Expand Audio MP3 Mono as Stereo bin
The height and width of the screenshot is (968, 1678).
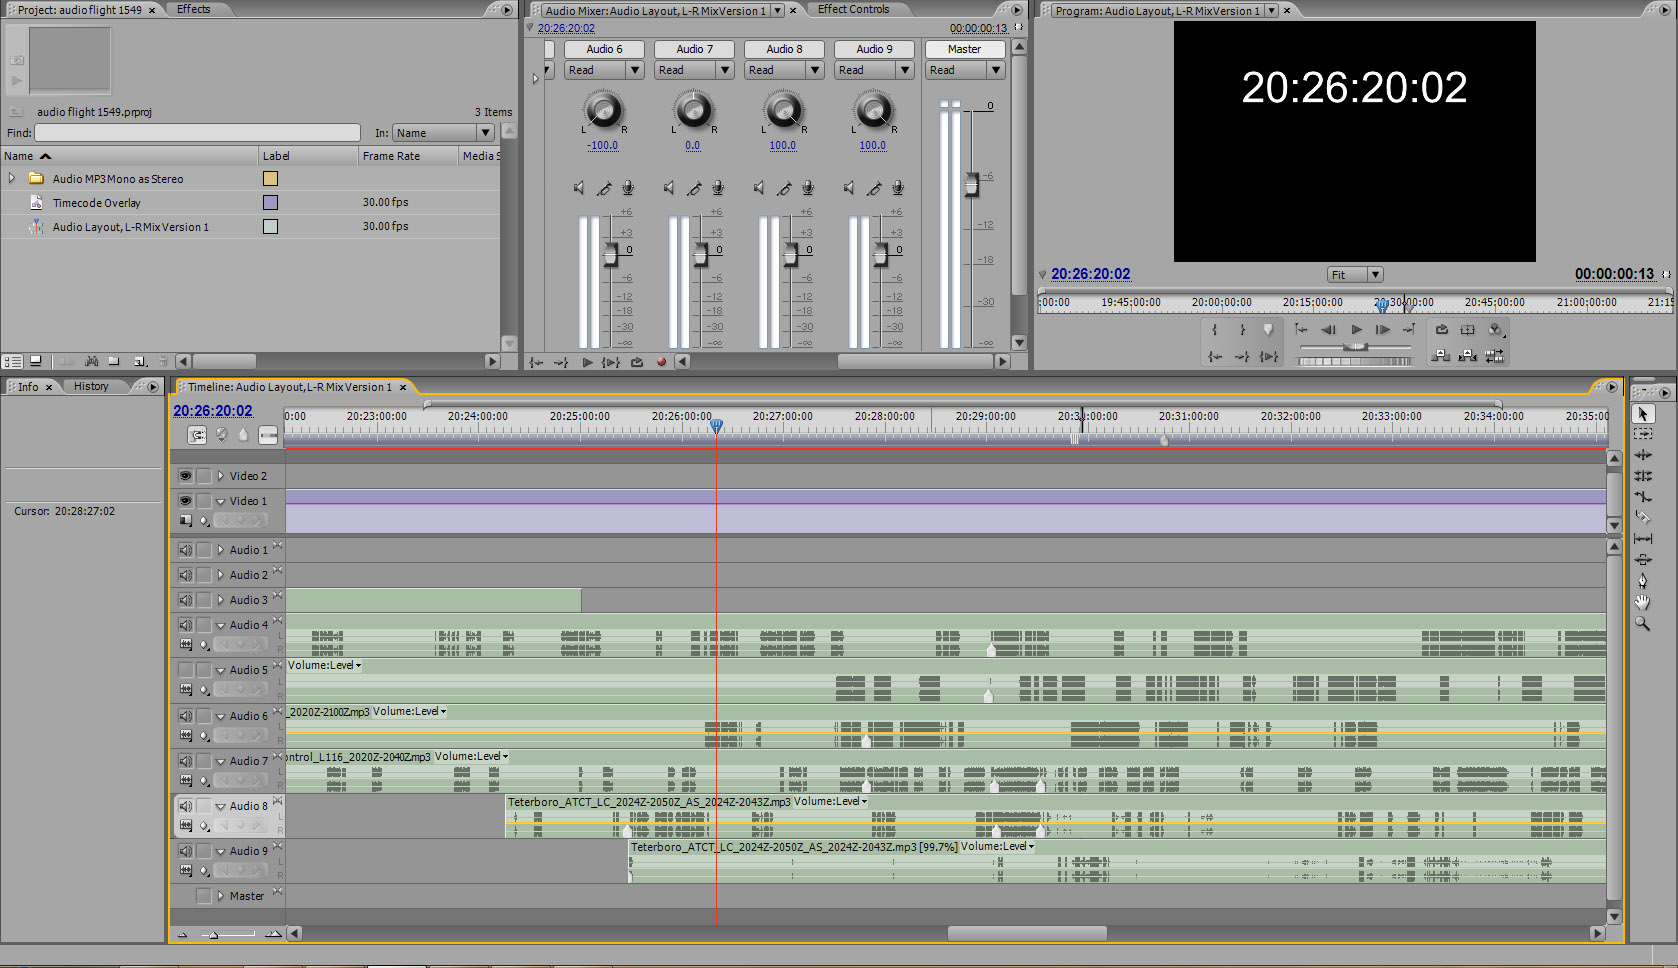coord(12,179)
